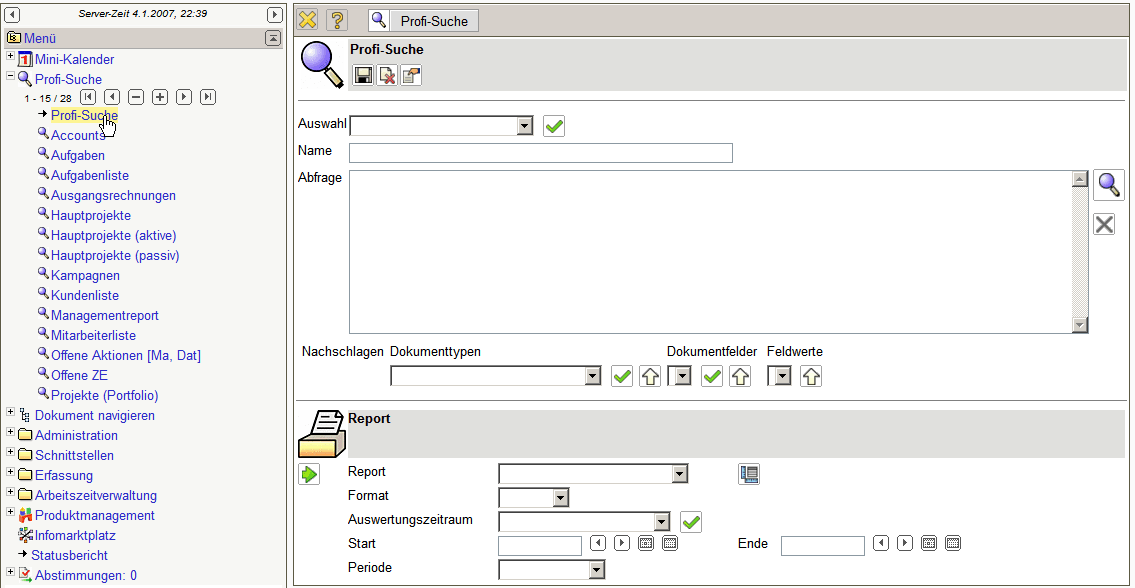Click the up arrow next to Feldwerte

(811, 376)
